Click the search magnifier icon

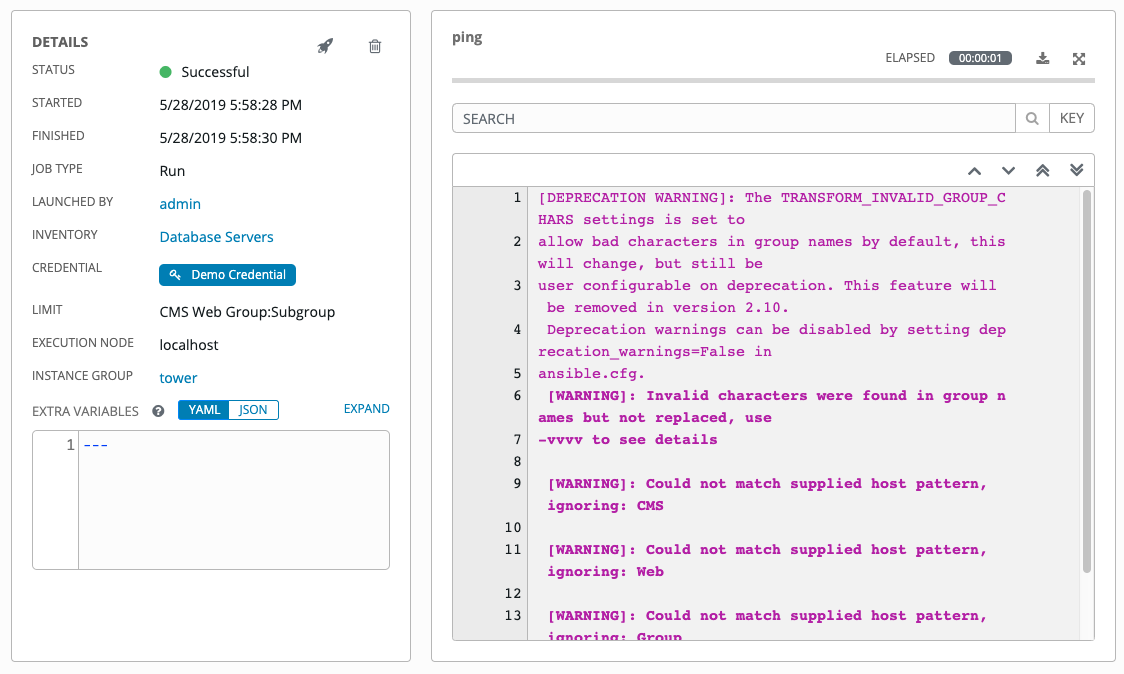click(x=1032, y=119)
